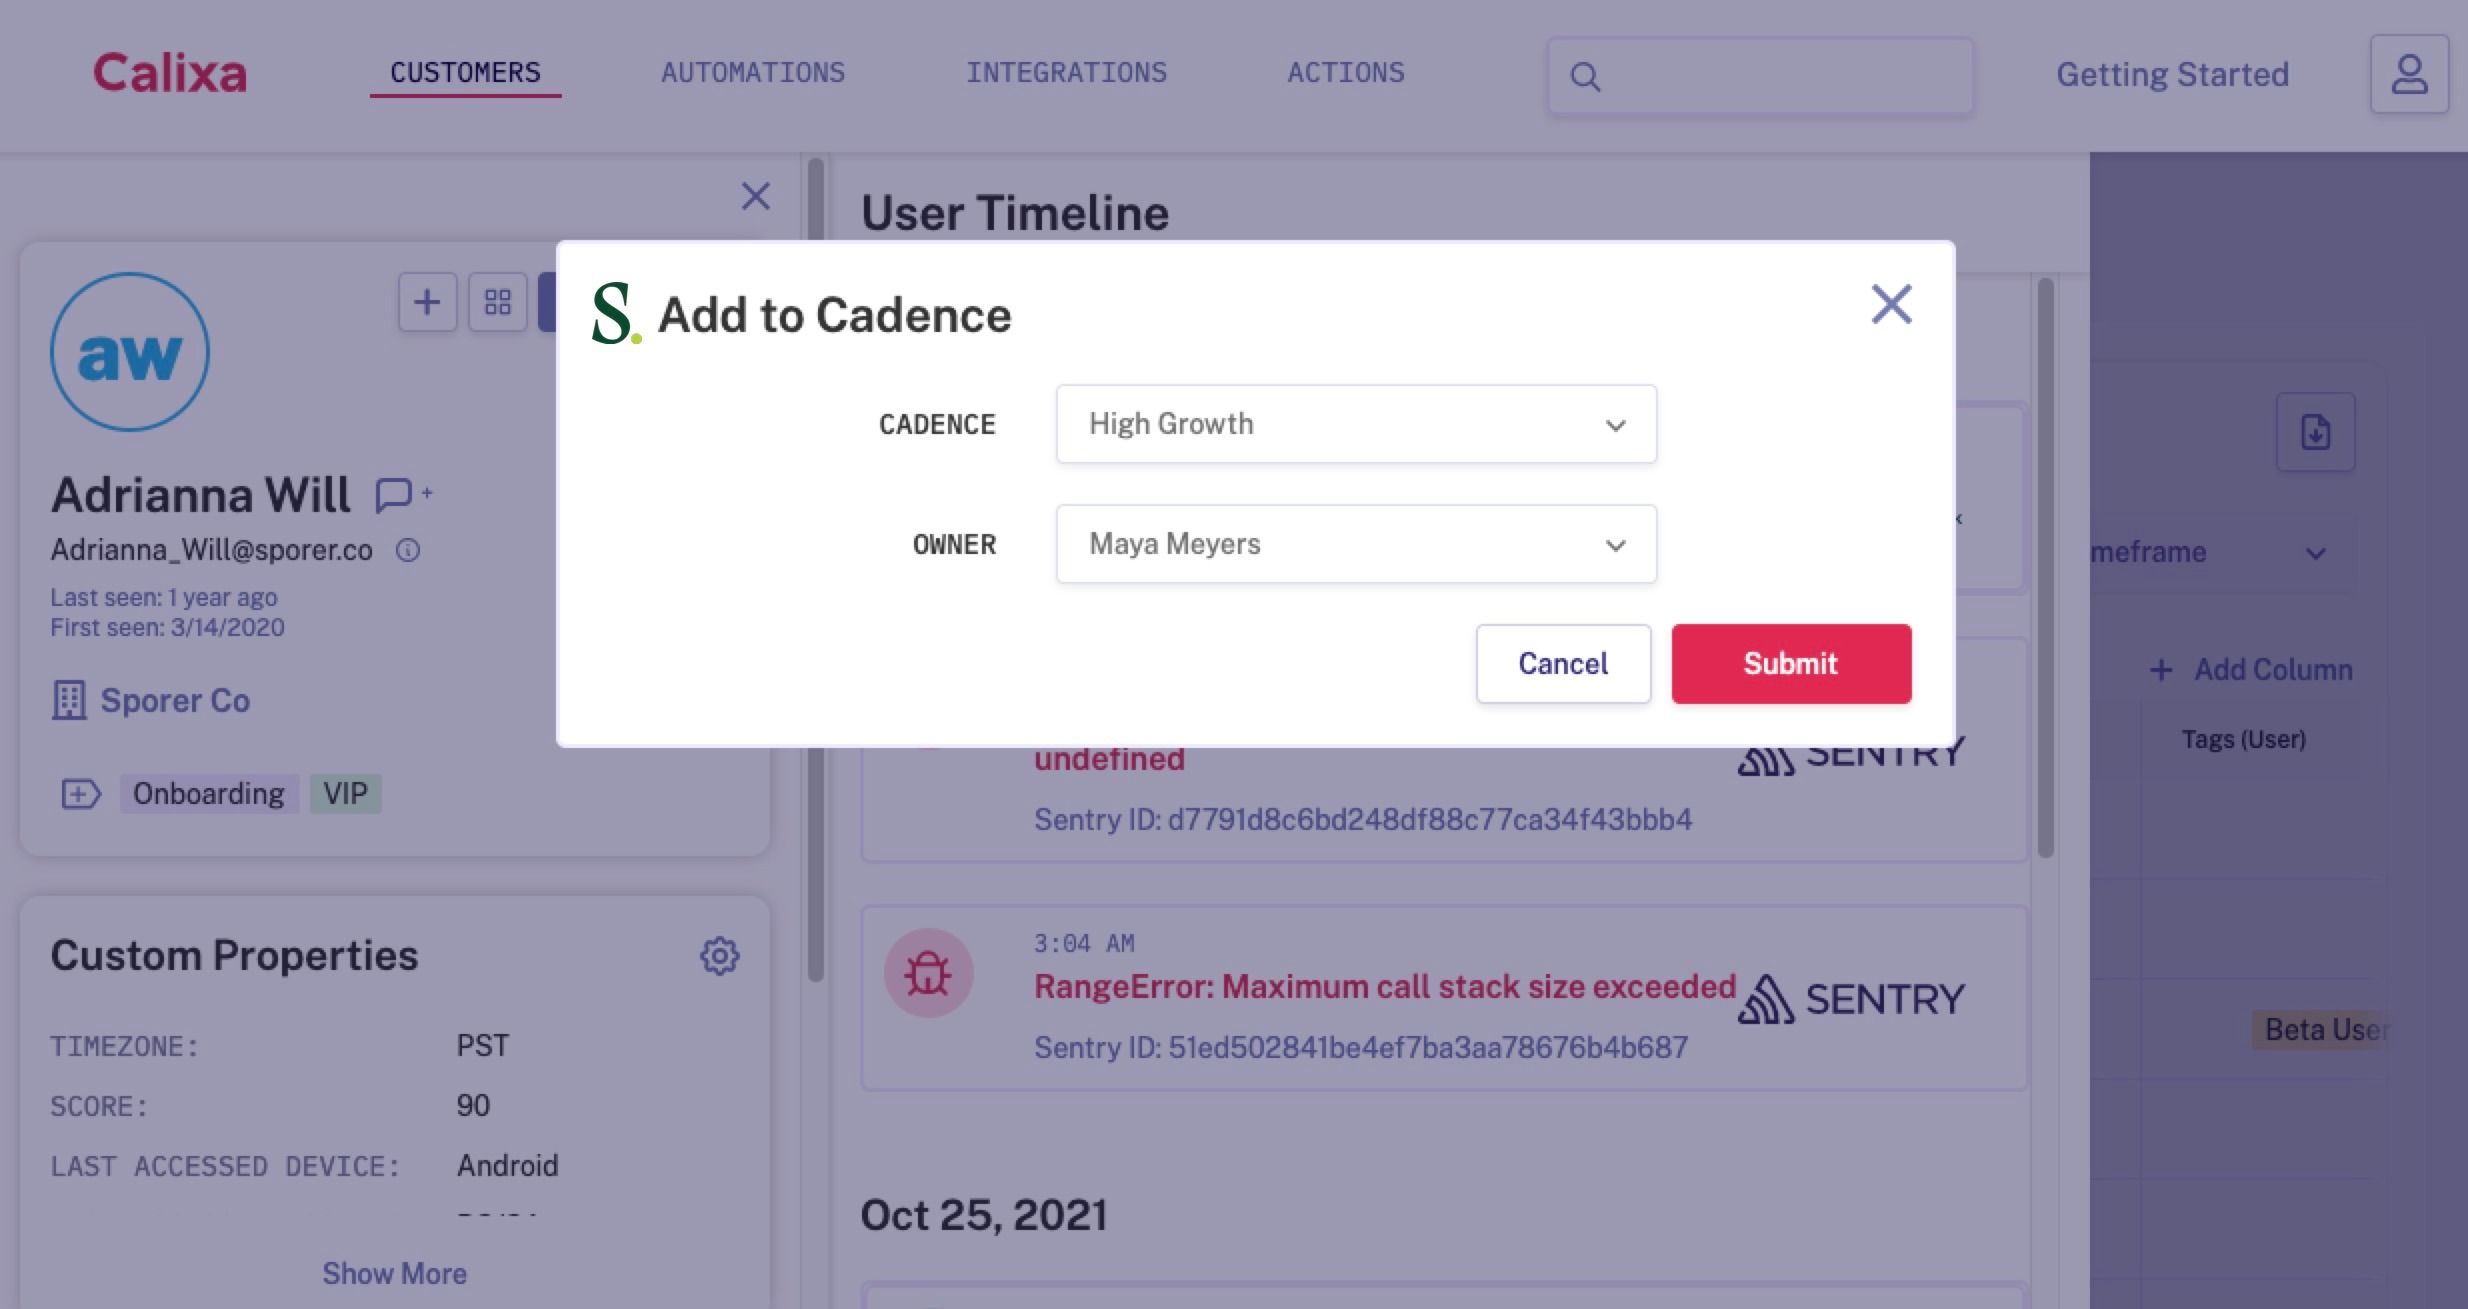Click the bug icon on RangeError event
This screenshot has width=2468, height=1309.
coord(928,973)
